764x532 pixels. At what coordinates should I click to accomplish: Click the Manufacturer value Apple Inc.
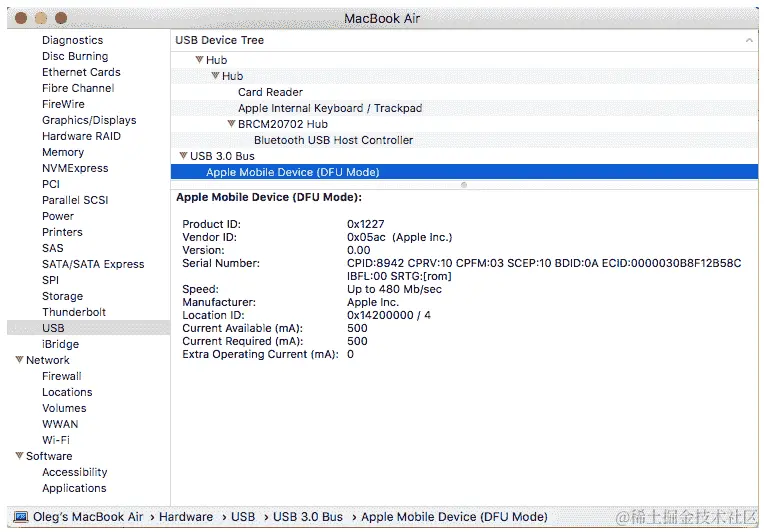373,303
